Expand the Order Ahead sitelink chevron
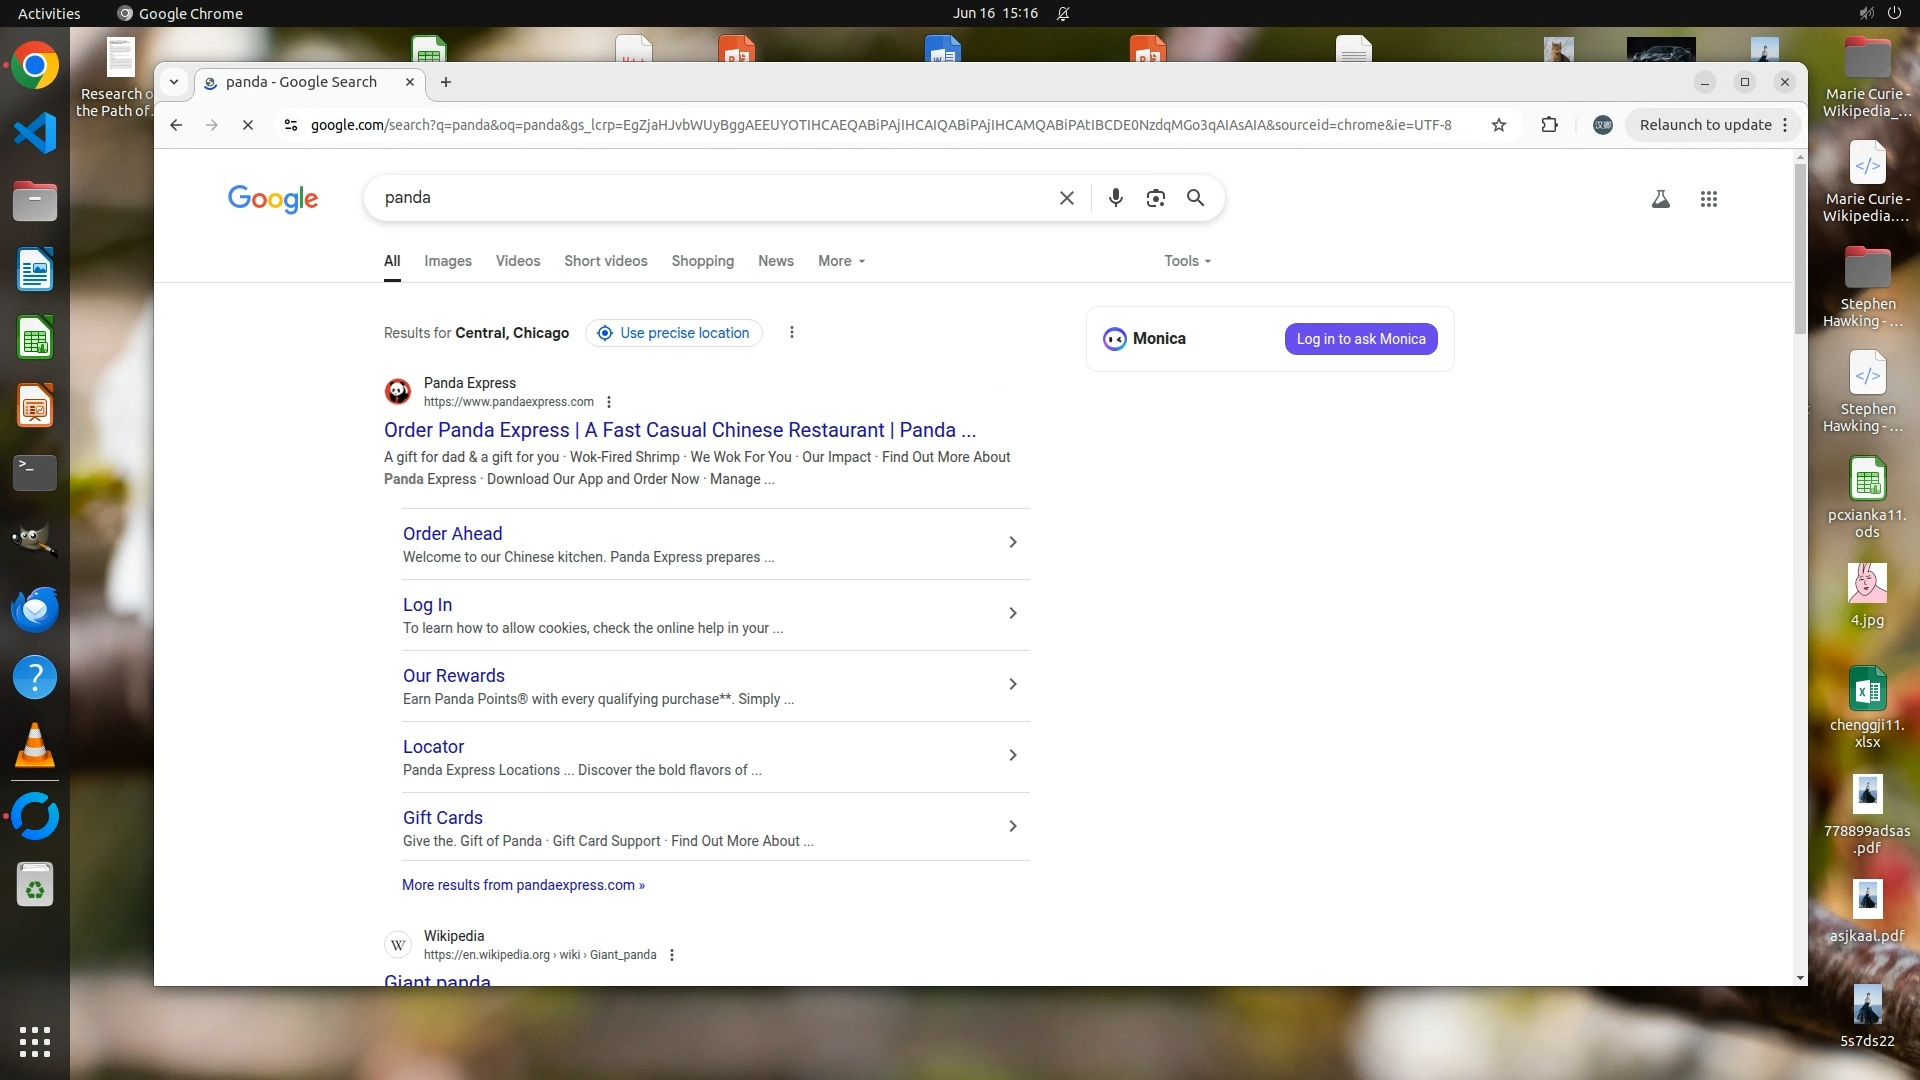Image resolution: width=1920 pixels, height=1080 pixels. [x=1012, y=542]
